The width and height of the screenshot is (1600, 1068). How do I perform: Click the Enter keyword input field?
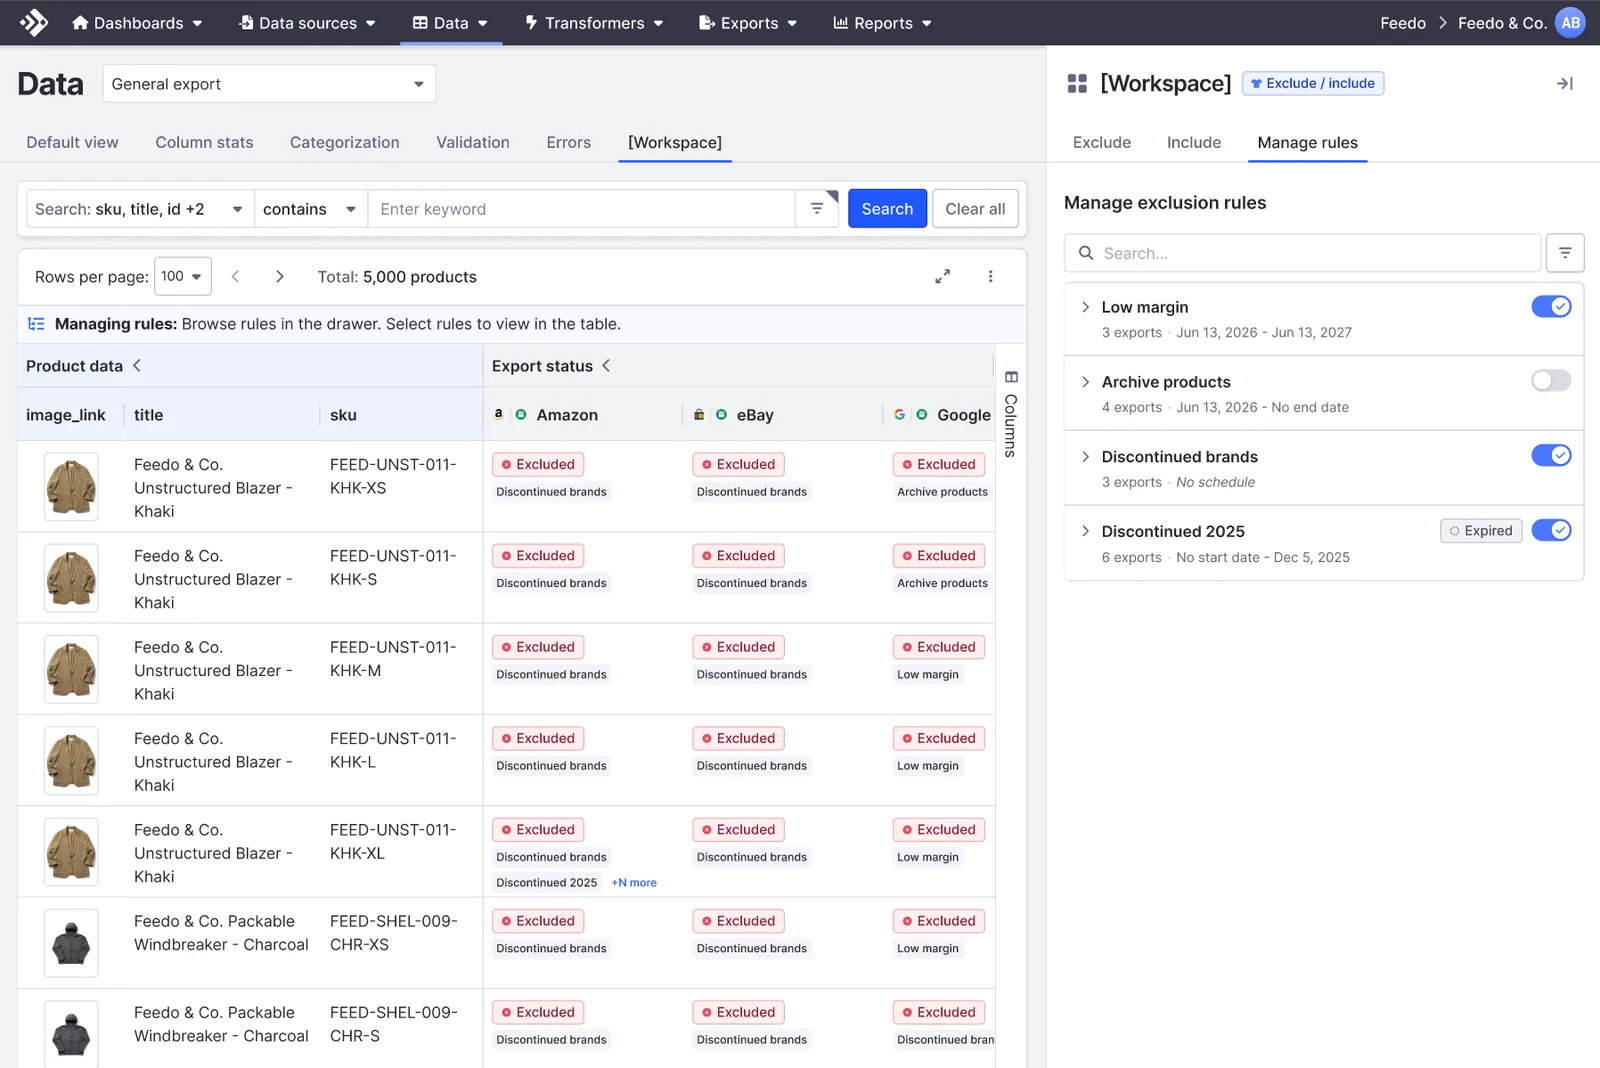point(582,209)
